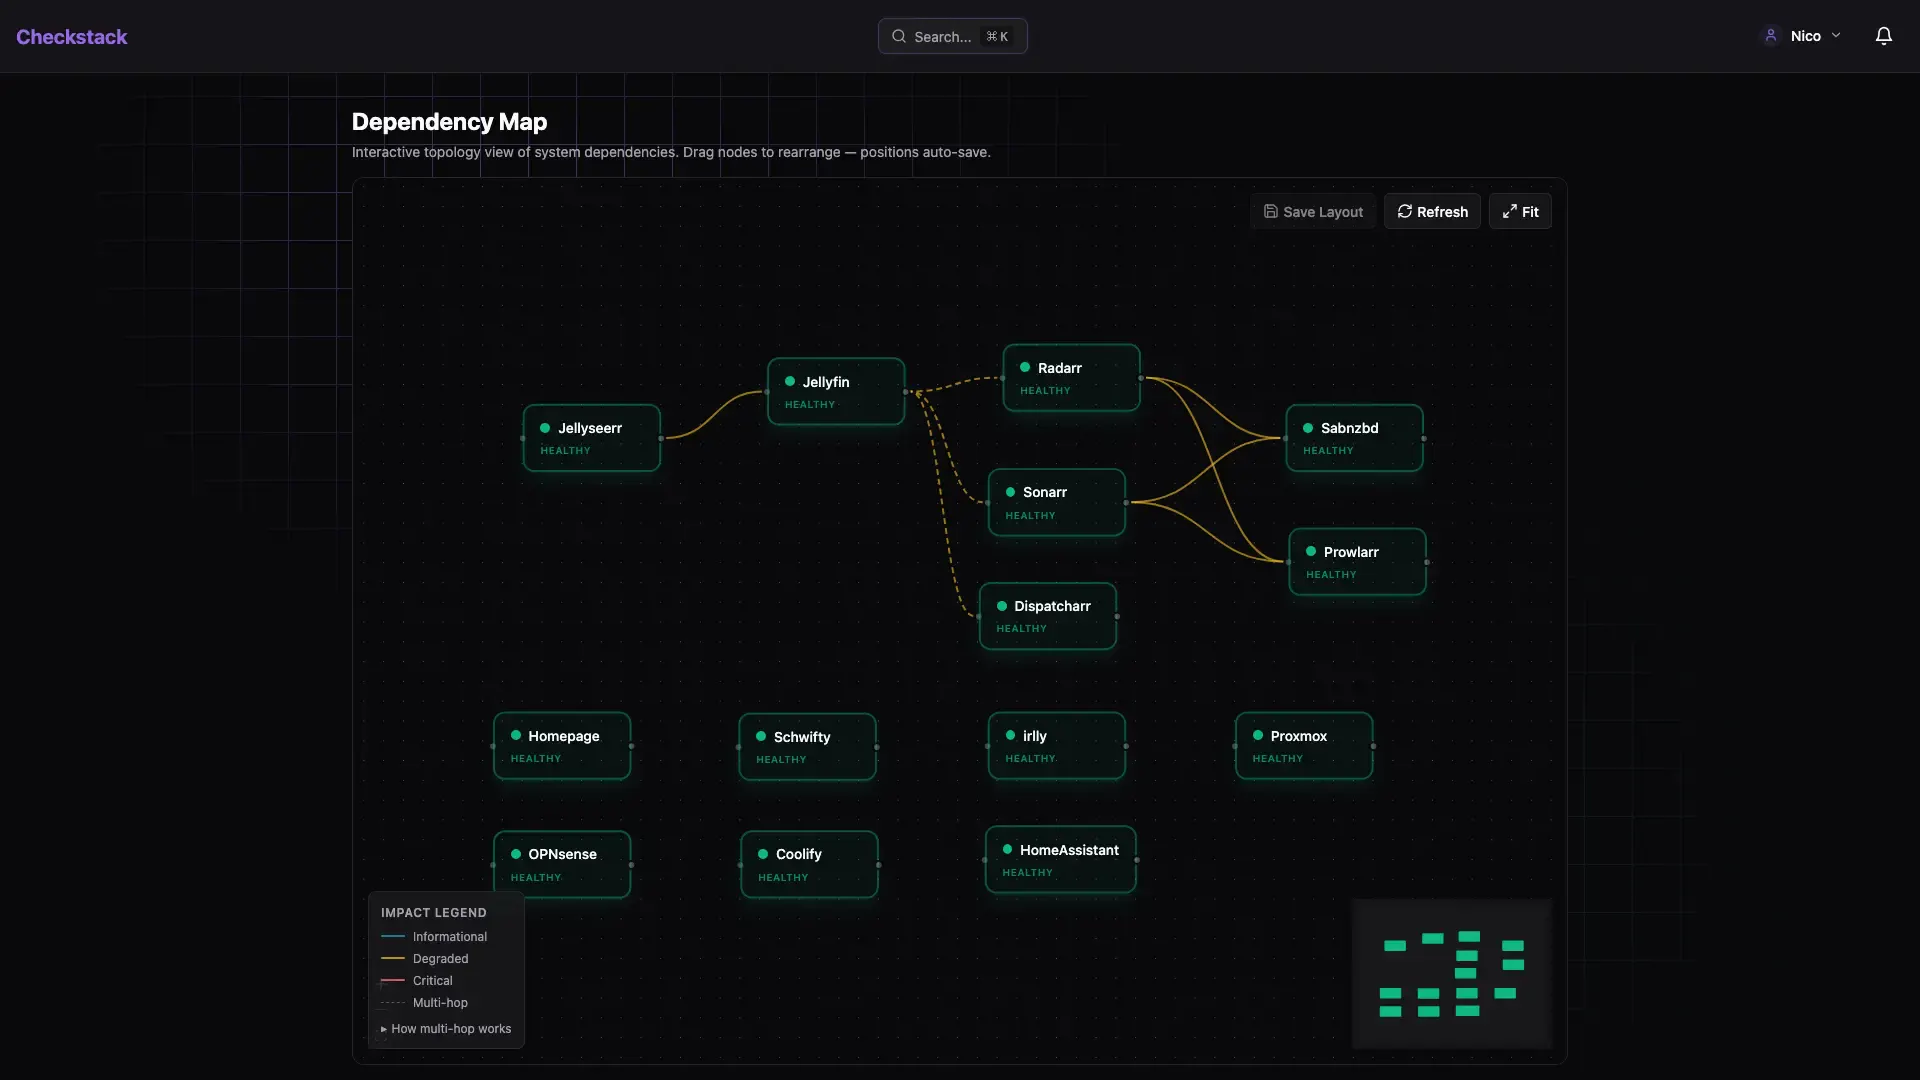Click the Degraded legend entry

pos(425,959)
